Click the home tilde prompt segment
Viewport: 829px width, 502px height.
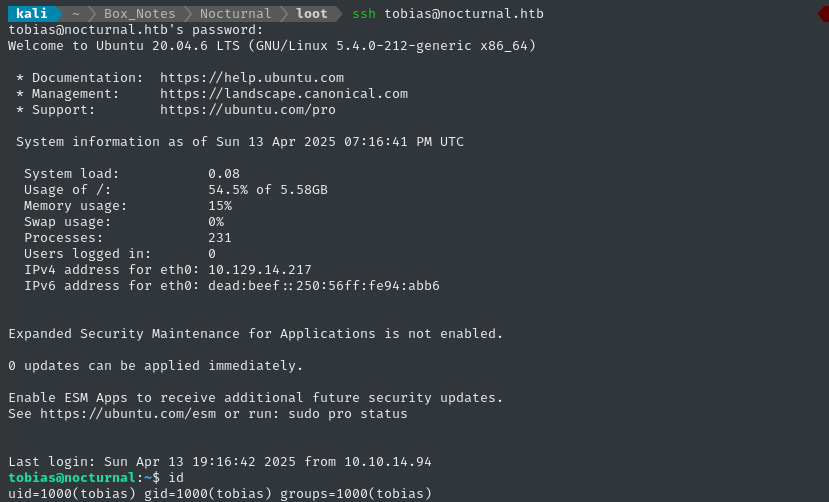click(x=76, y=14)
